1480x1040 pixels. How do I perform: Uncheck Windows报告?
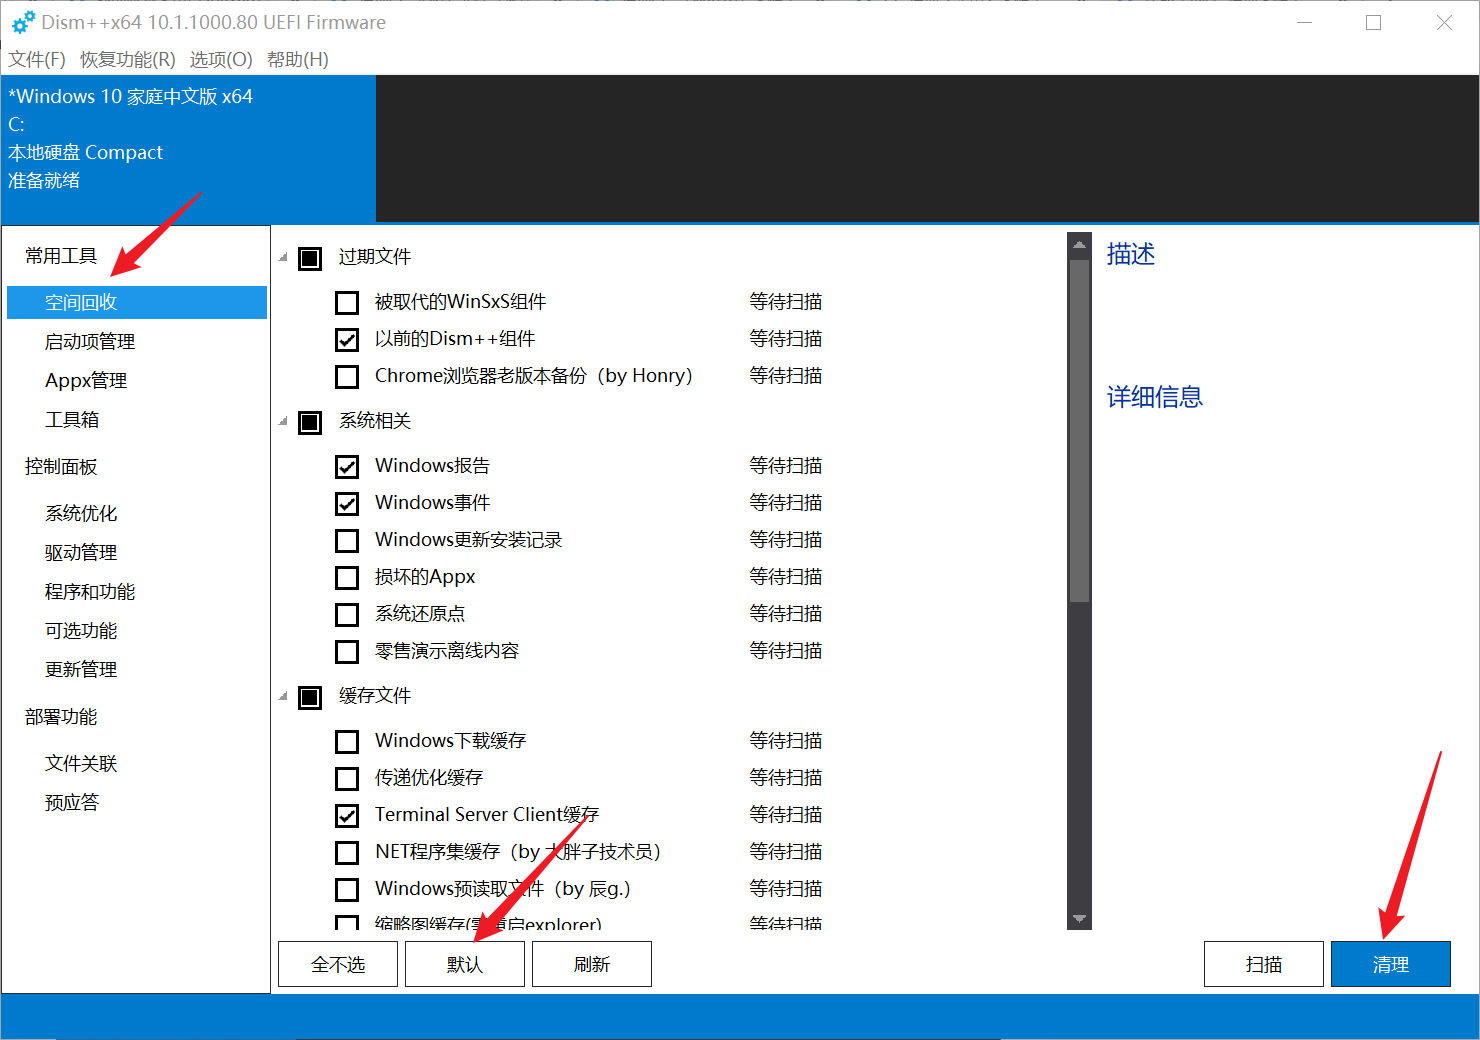coord(347,467)
